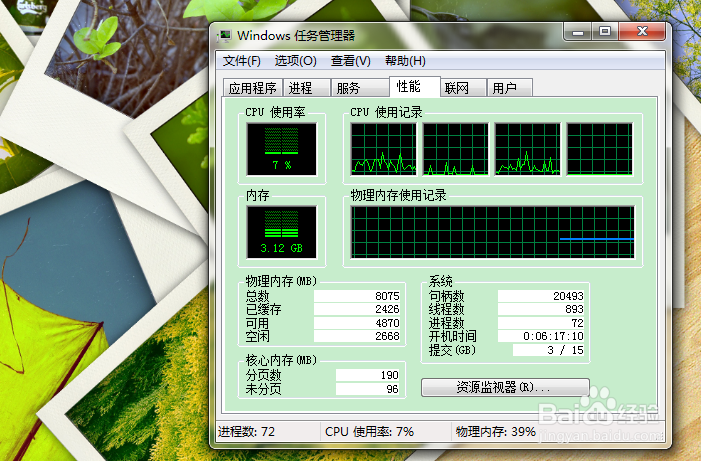
Task: Click the 内存 3.12 GB meter
Action: tap(282, 232)
